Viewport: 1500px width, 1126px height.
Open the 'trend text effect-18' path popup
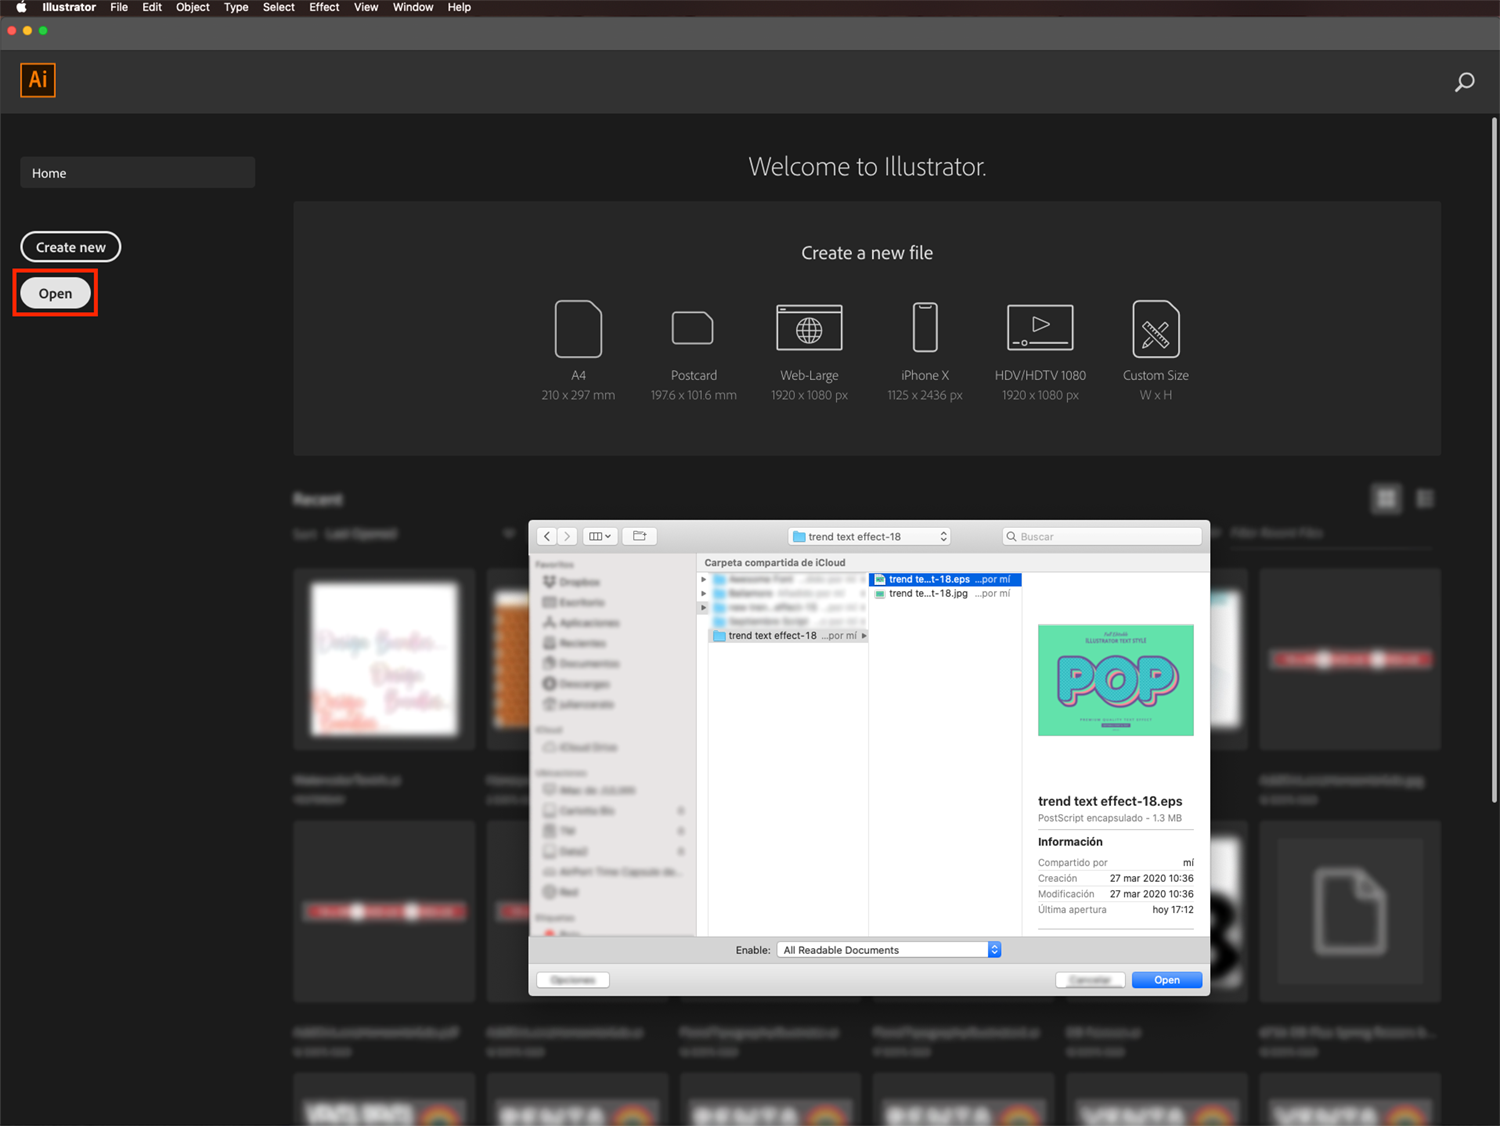(869, 536)
